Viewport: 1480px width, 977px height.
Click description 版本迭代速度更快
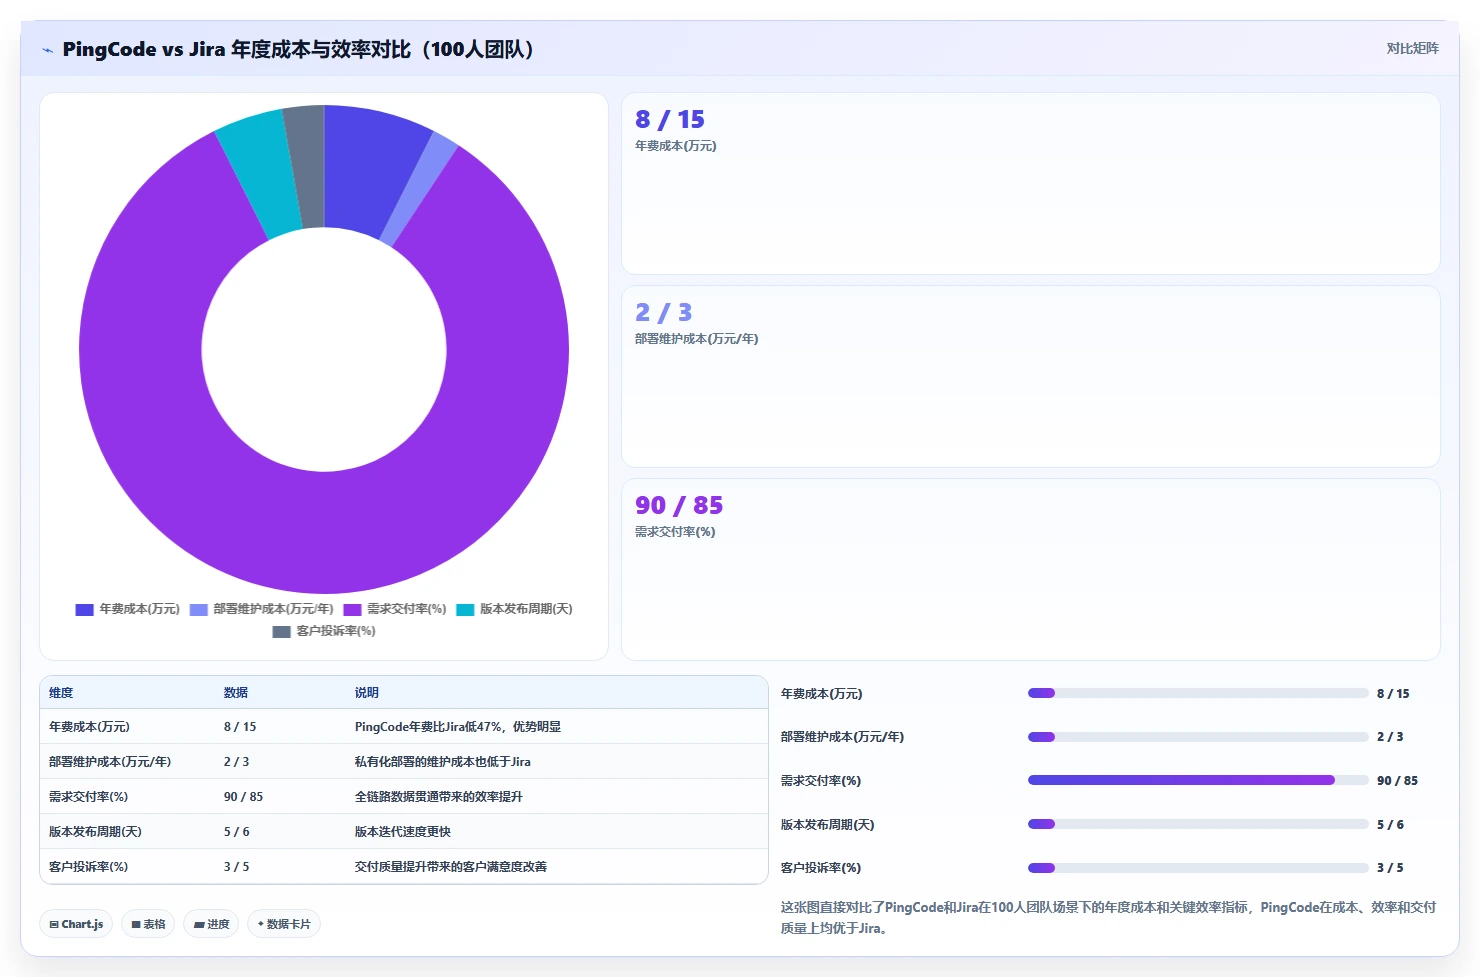(x=403, y=832)
